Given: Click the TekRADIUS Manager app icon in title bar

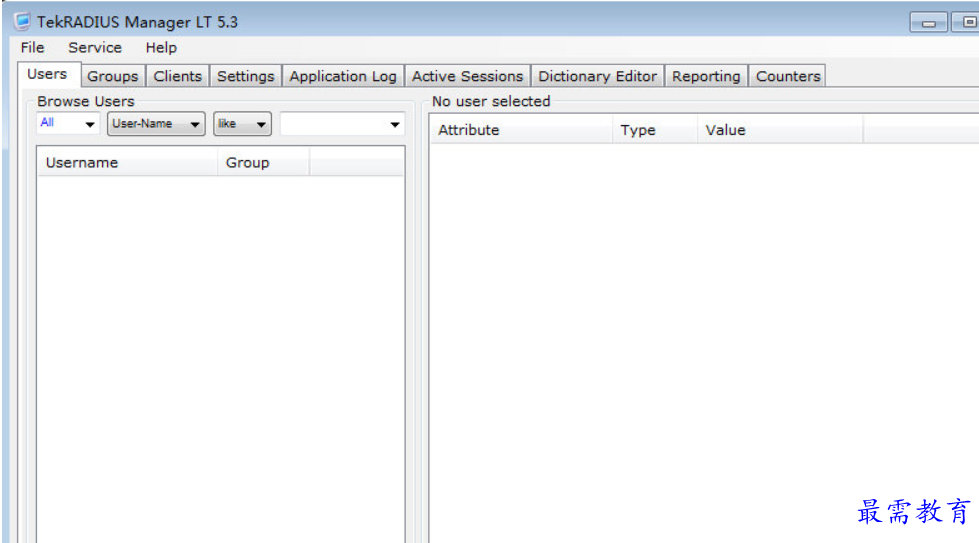Looking at the screenshot, I should 22,21.
